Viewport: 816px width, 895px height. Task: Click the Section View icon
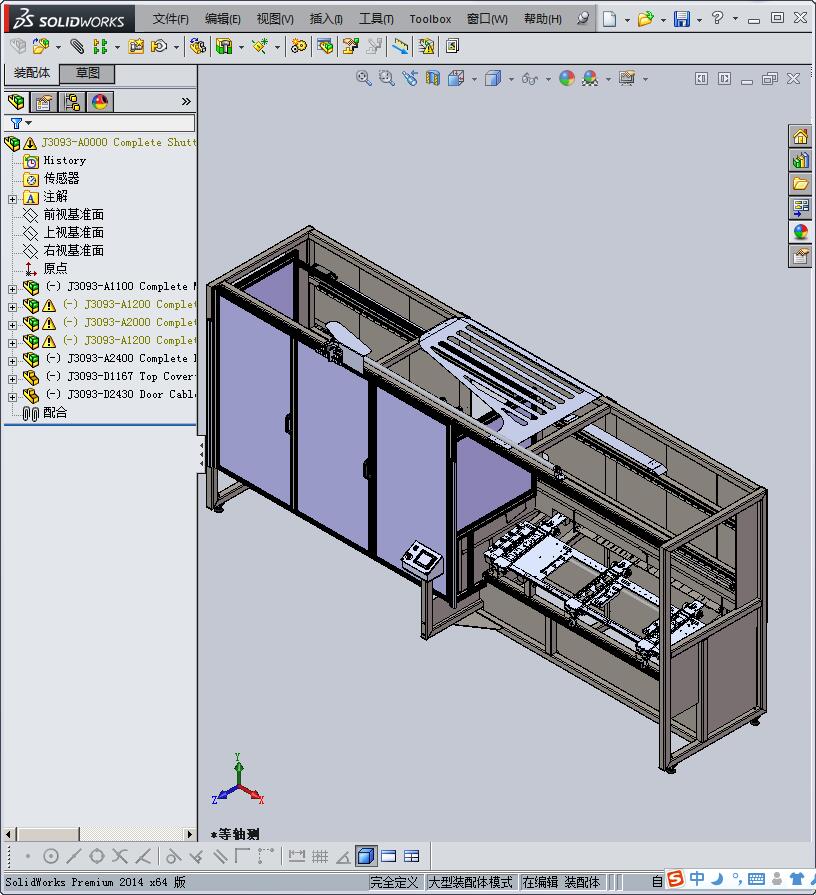point(433,78)
